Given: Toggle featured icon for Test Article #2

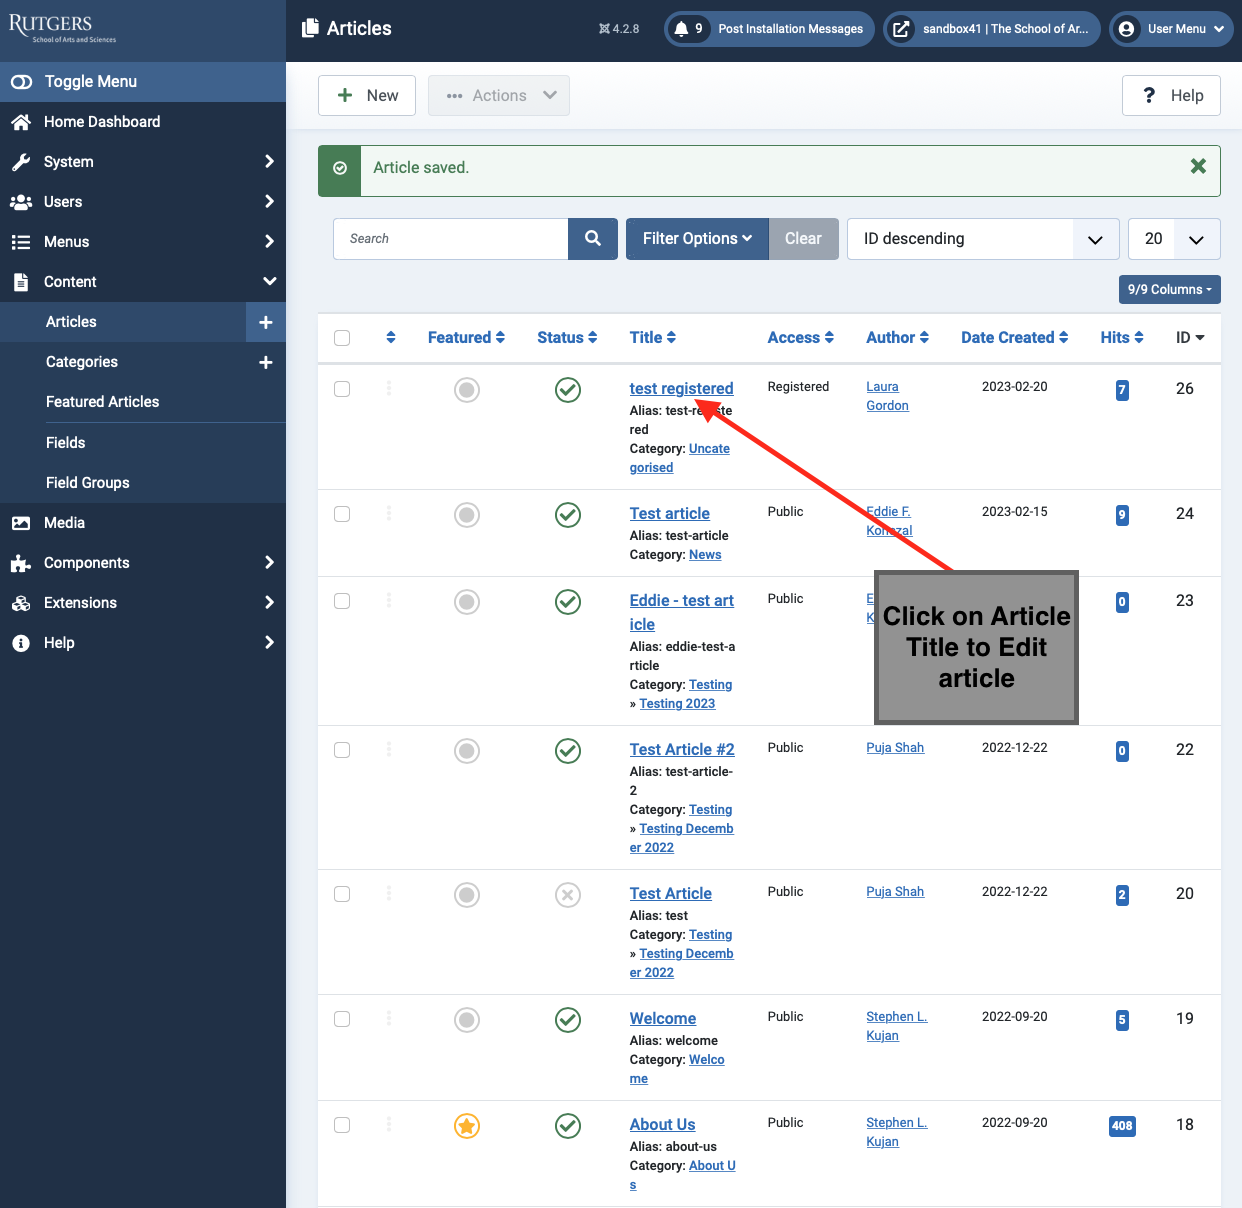Looking at the screenshot, I should pos(467,751).
